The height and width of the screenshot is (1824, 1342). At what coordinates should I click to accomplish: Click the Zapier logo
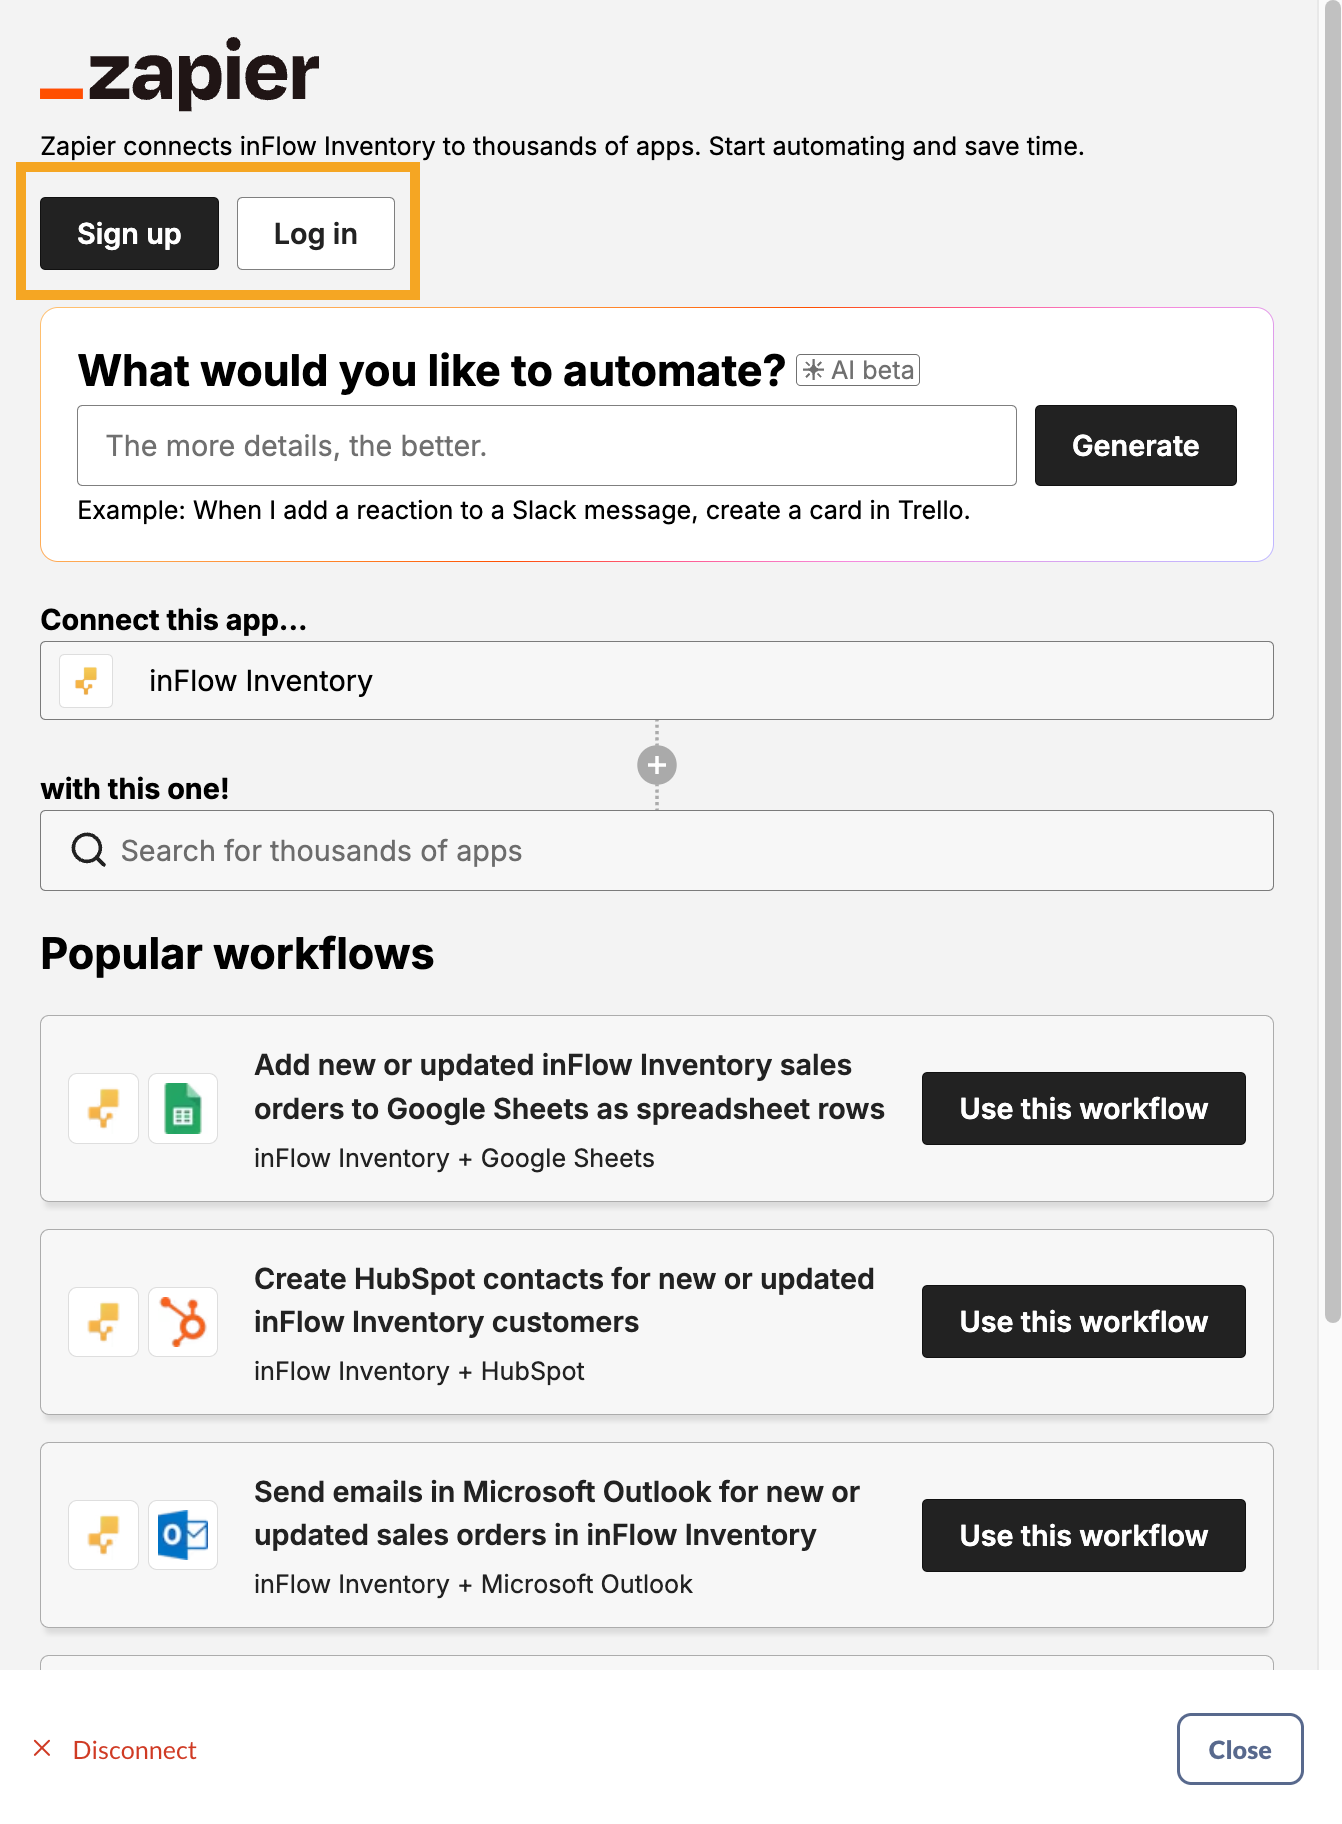click(x=179, y=72)
